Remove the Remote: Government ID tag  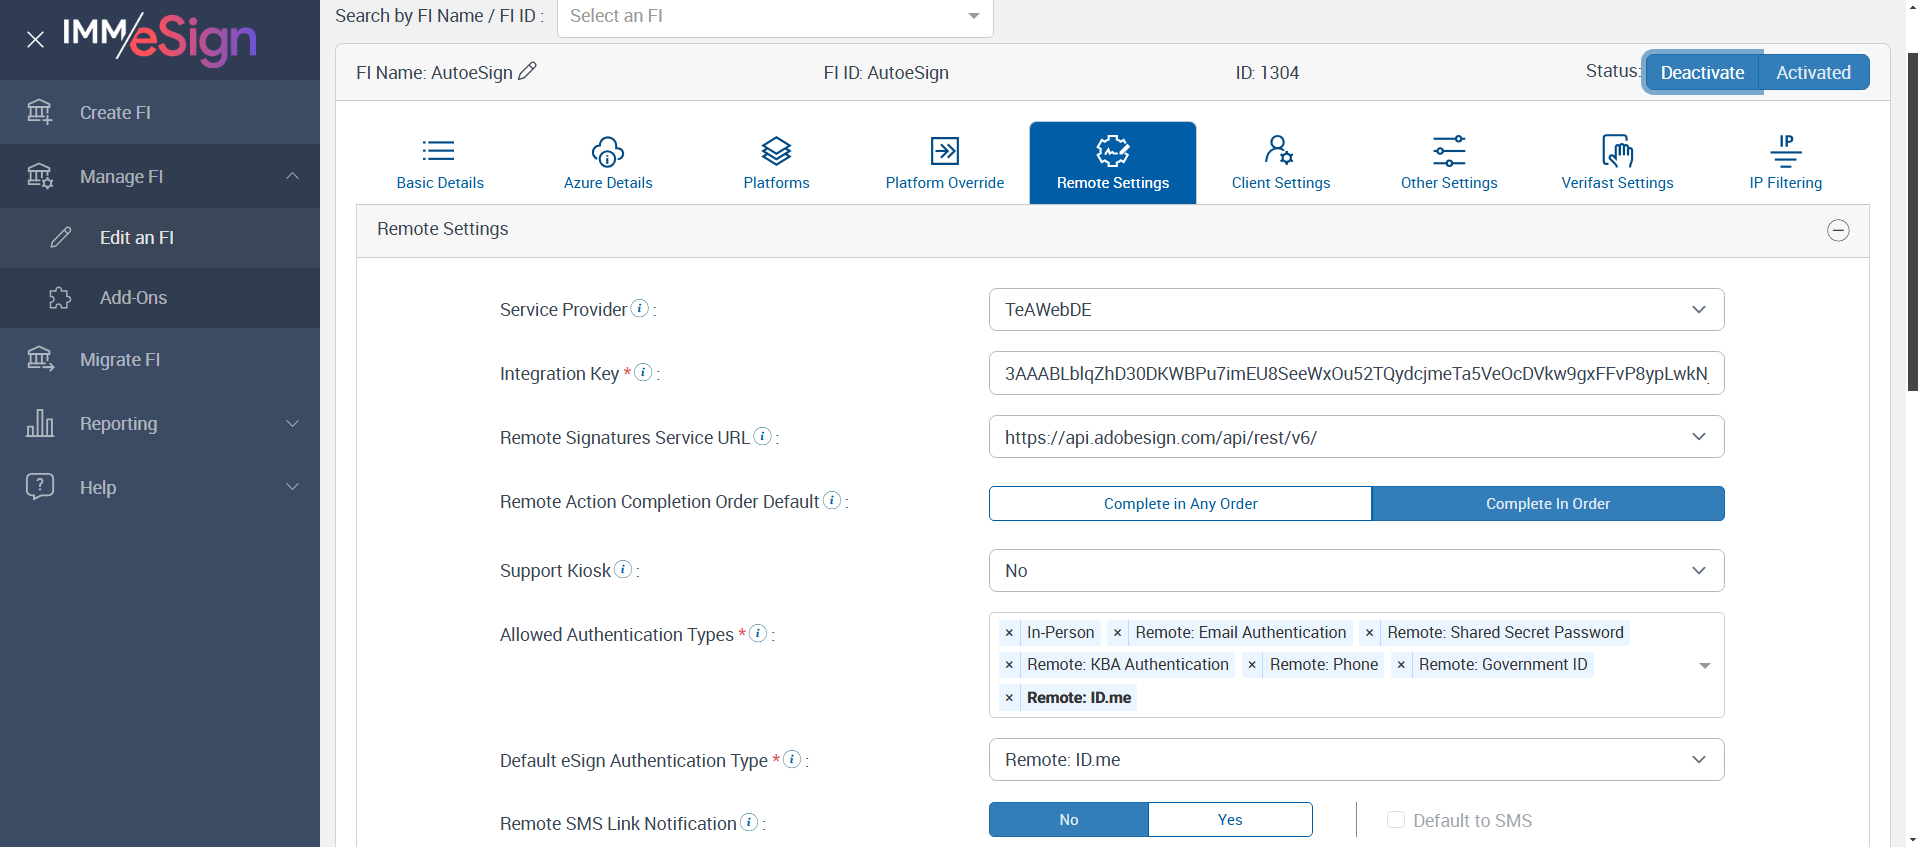pyautogui.click(x=1402, y=665)
